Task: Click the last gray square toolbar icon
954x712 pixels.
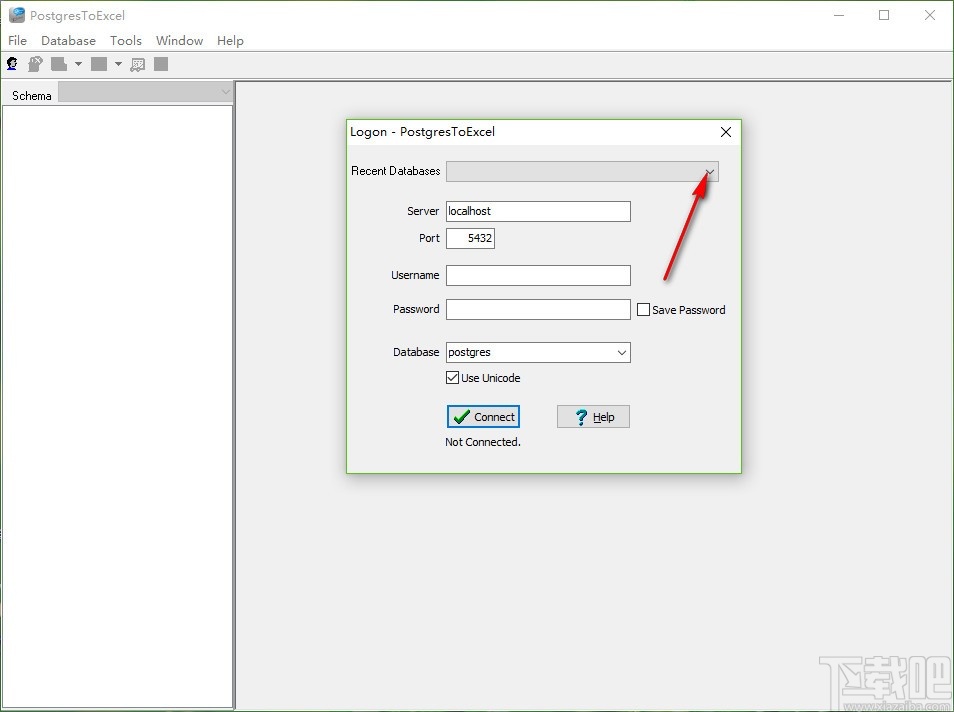Action: pos(161,64)
